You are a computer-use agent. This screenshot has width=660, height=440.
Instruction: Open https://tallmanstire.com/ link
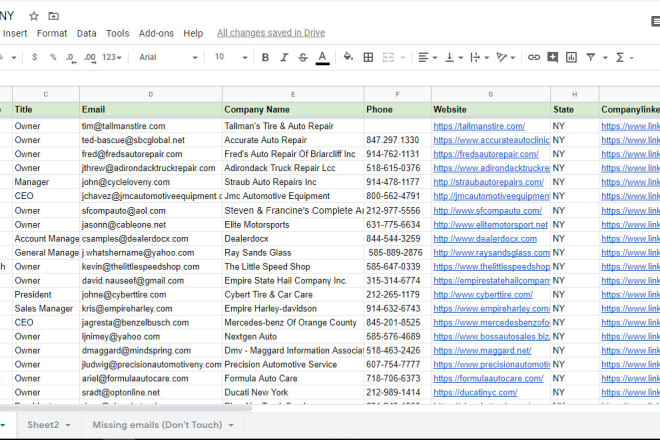tap(479, 126)
